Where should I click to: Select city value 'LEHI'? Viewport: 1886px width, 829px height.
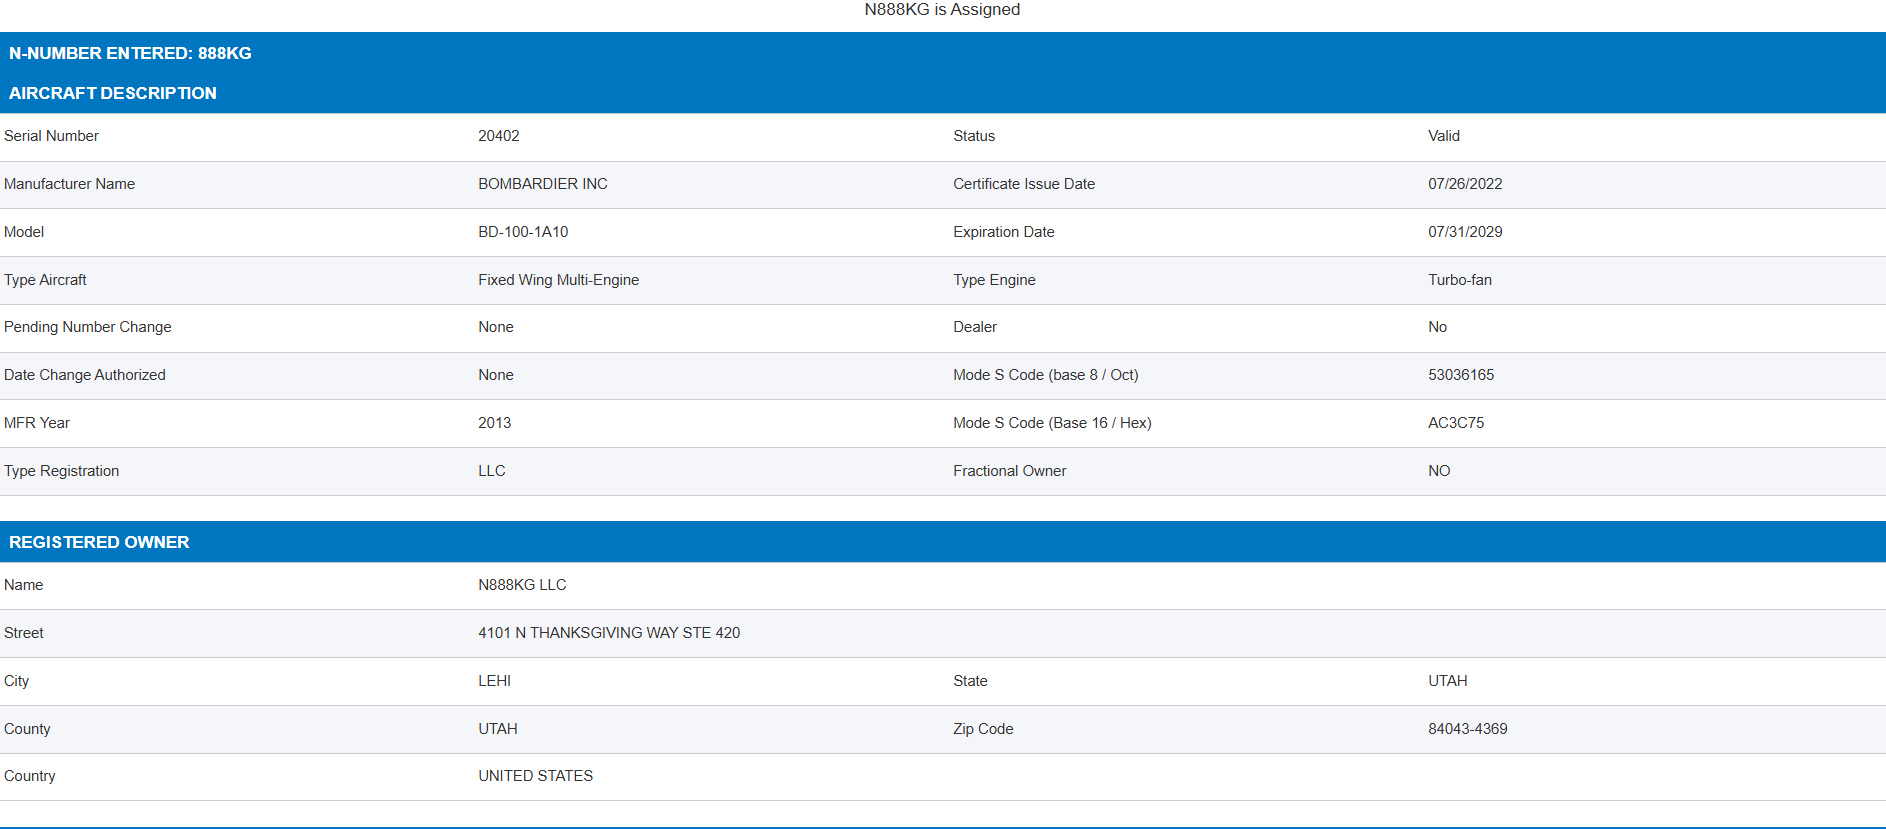coord(495,681)
